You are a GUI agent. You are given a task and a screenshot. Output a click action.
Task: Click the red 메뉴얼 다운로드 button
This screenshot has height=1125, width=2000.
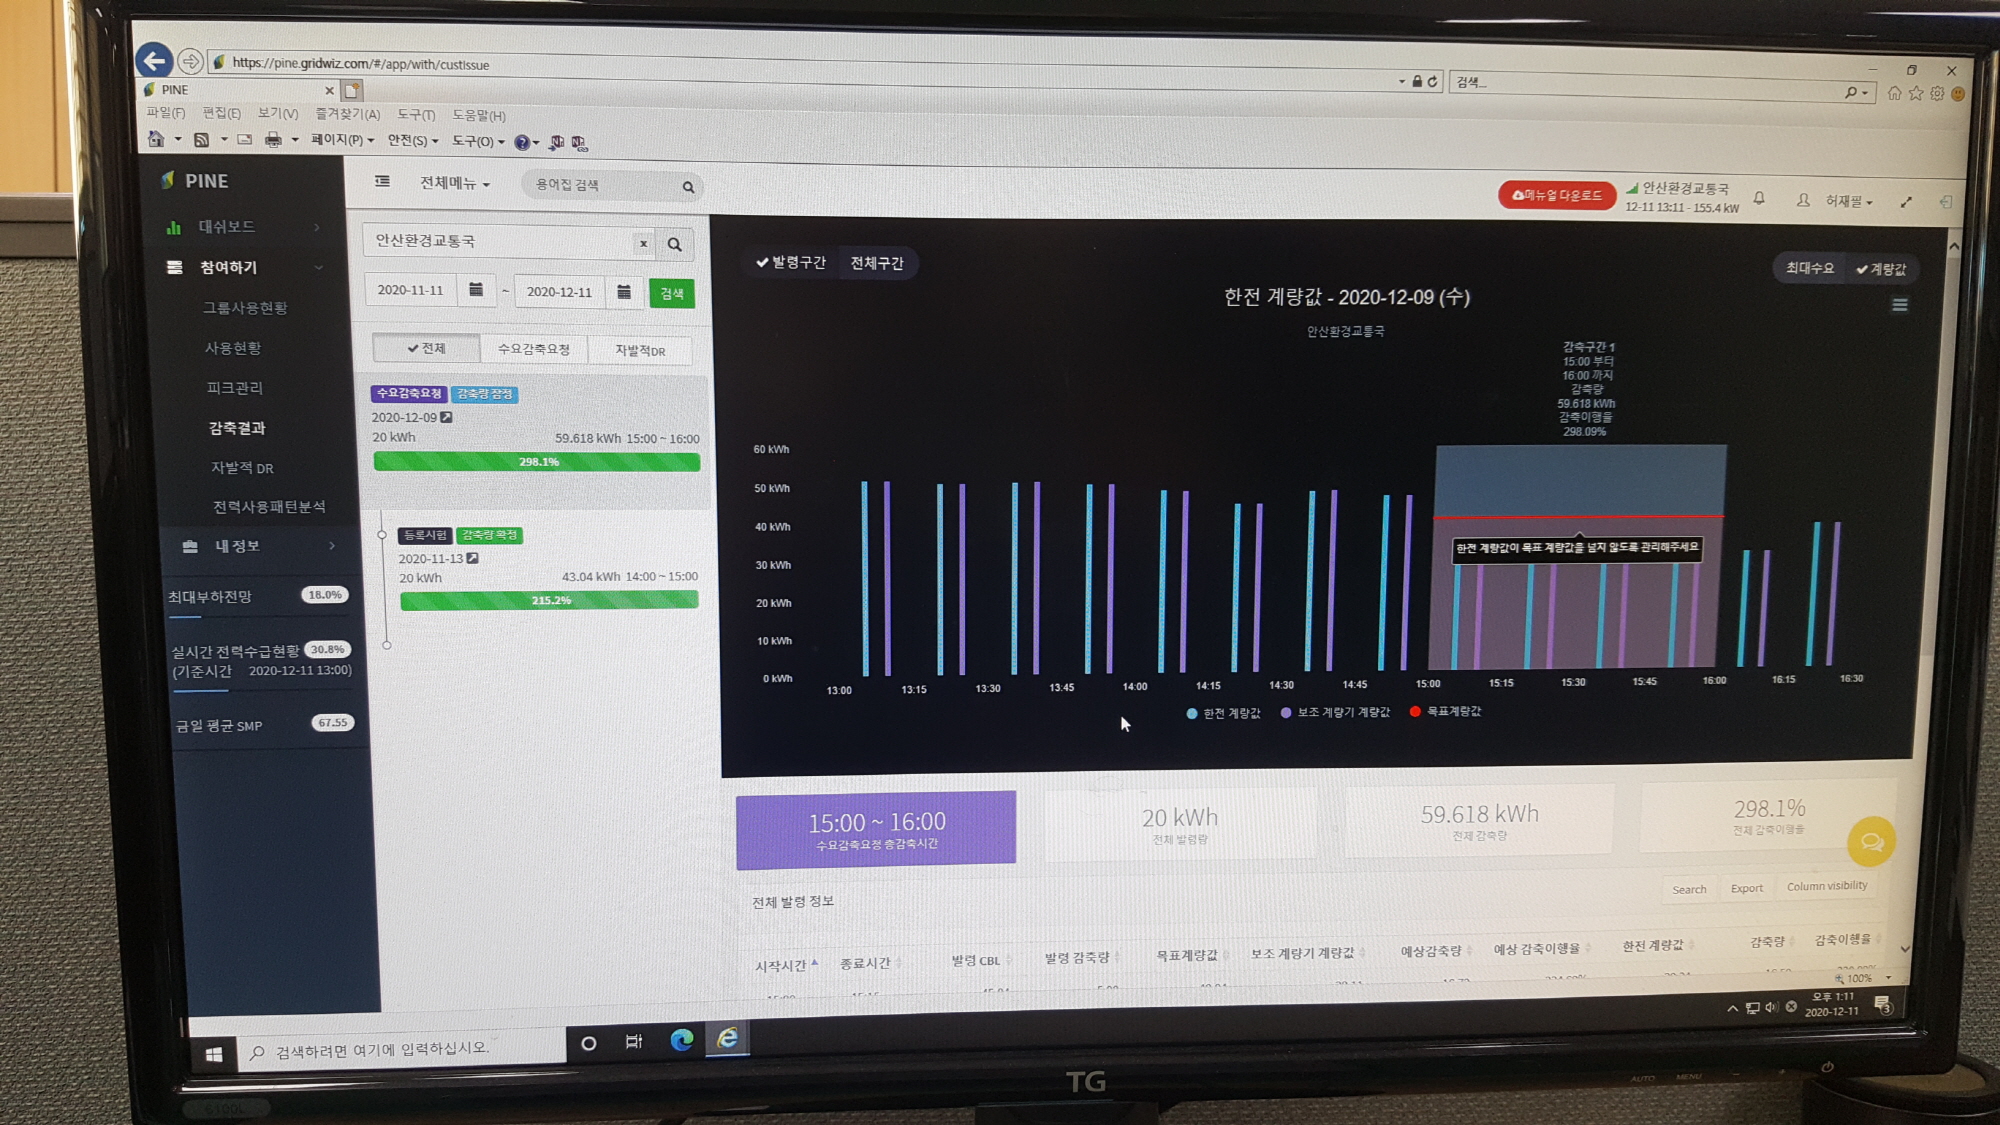coord(1556,195)
